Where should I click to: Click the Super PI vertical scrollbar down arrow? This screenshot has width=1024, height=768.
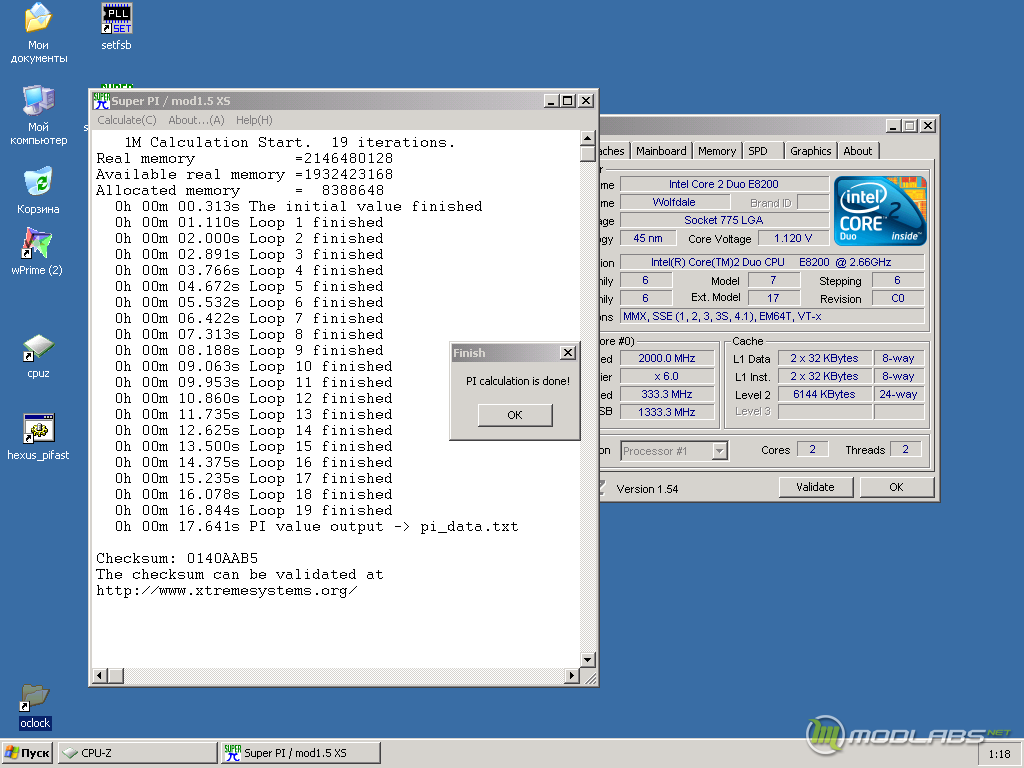(587, 660)
